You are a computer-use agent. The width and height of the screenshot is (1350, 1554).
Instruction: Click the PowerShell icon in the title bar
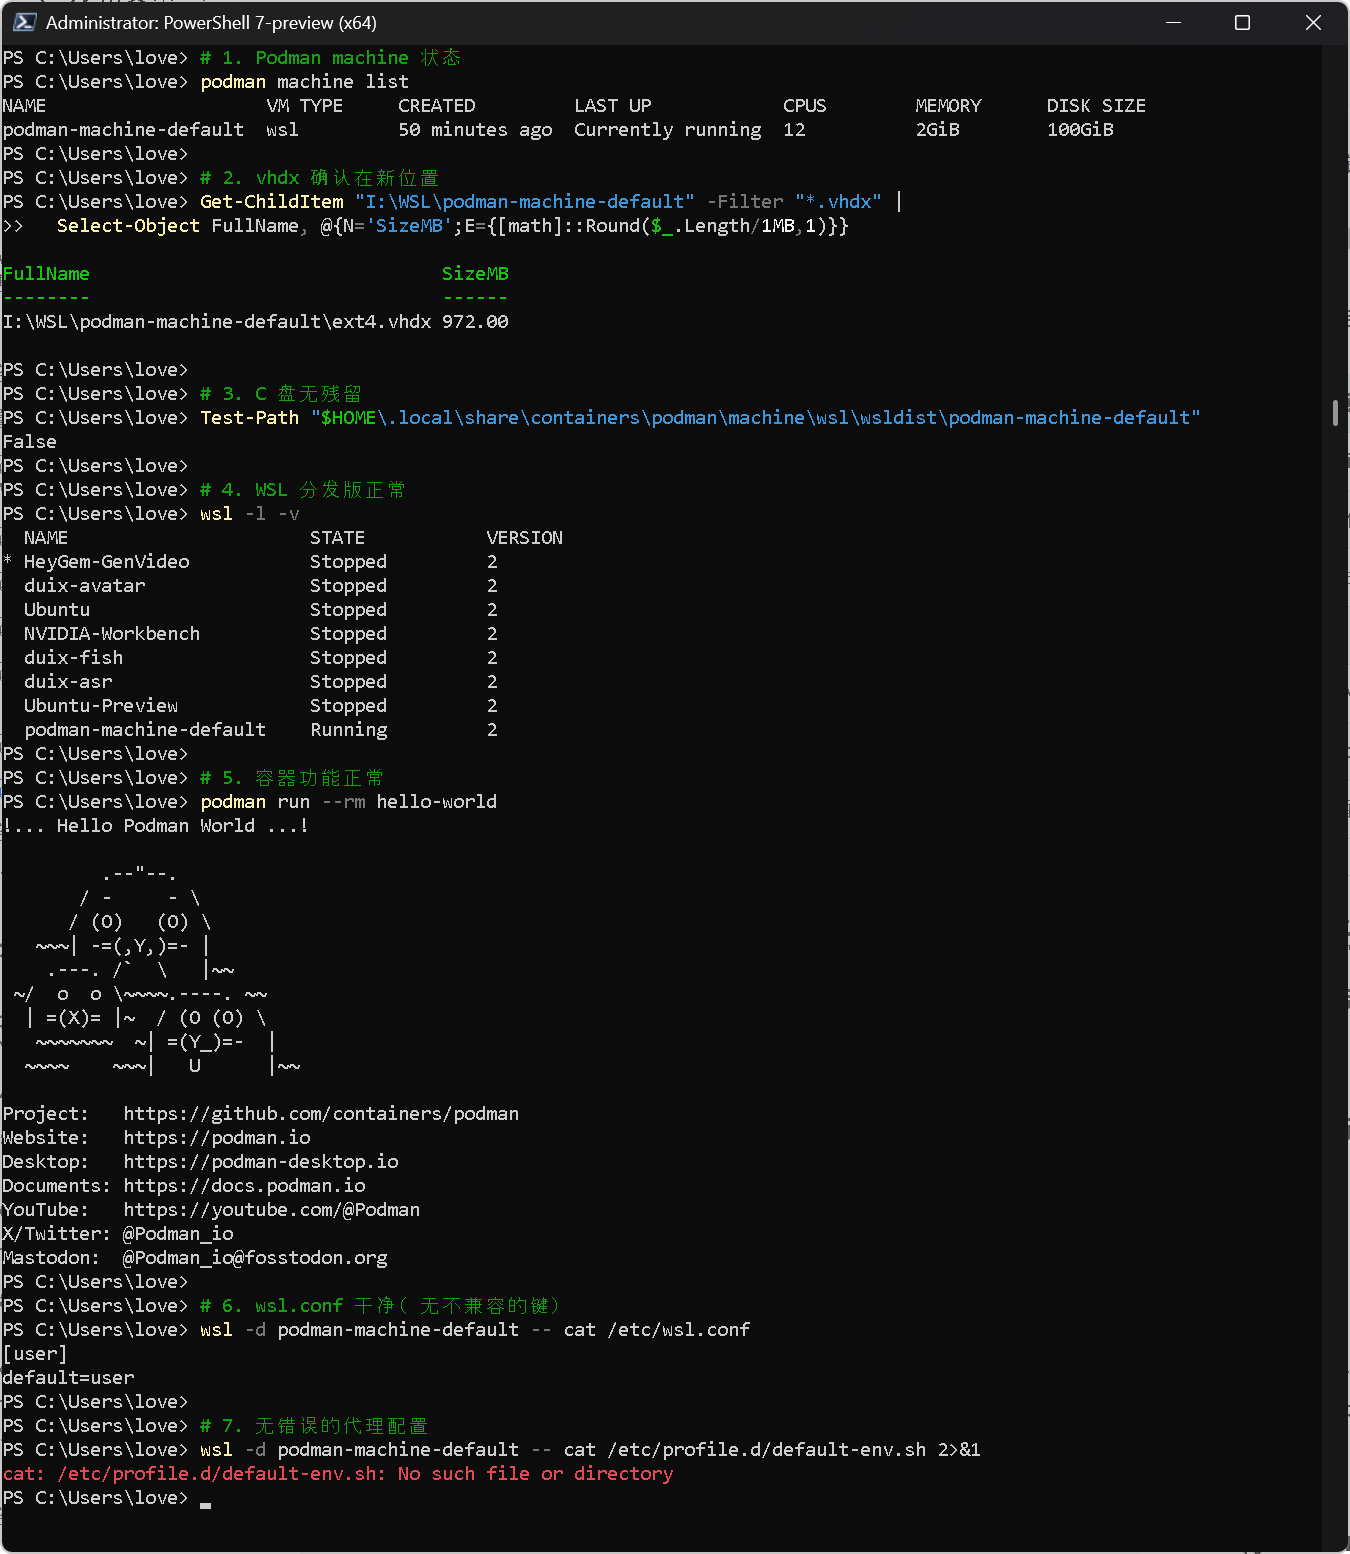(25, 22)
